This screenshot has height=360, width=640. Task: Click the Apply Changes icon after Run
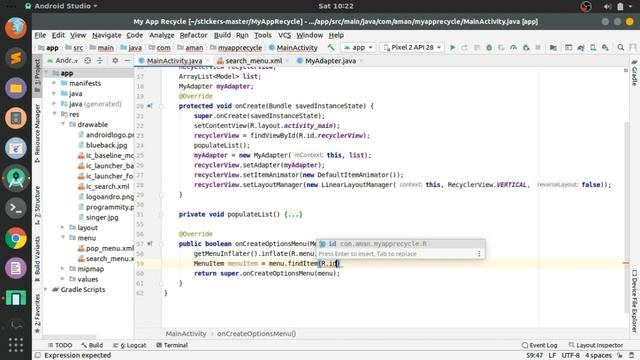coord(464,48)
